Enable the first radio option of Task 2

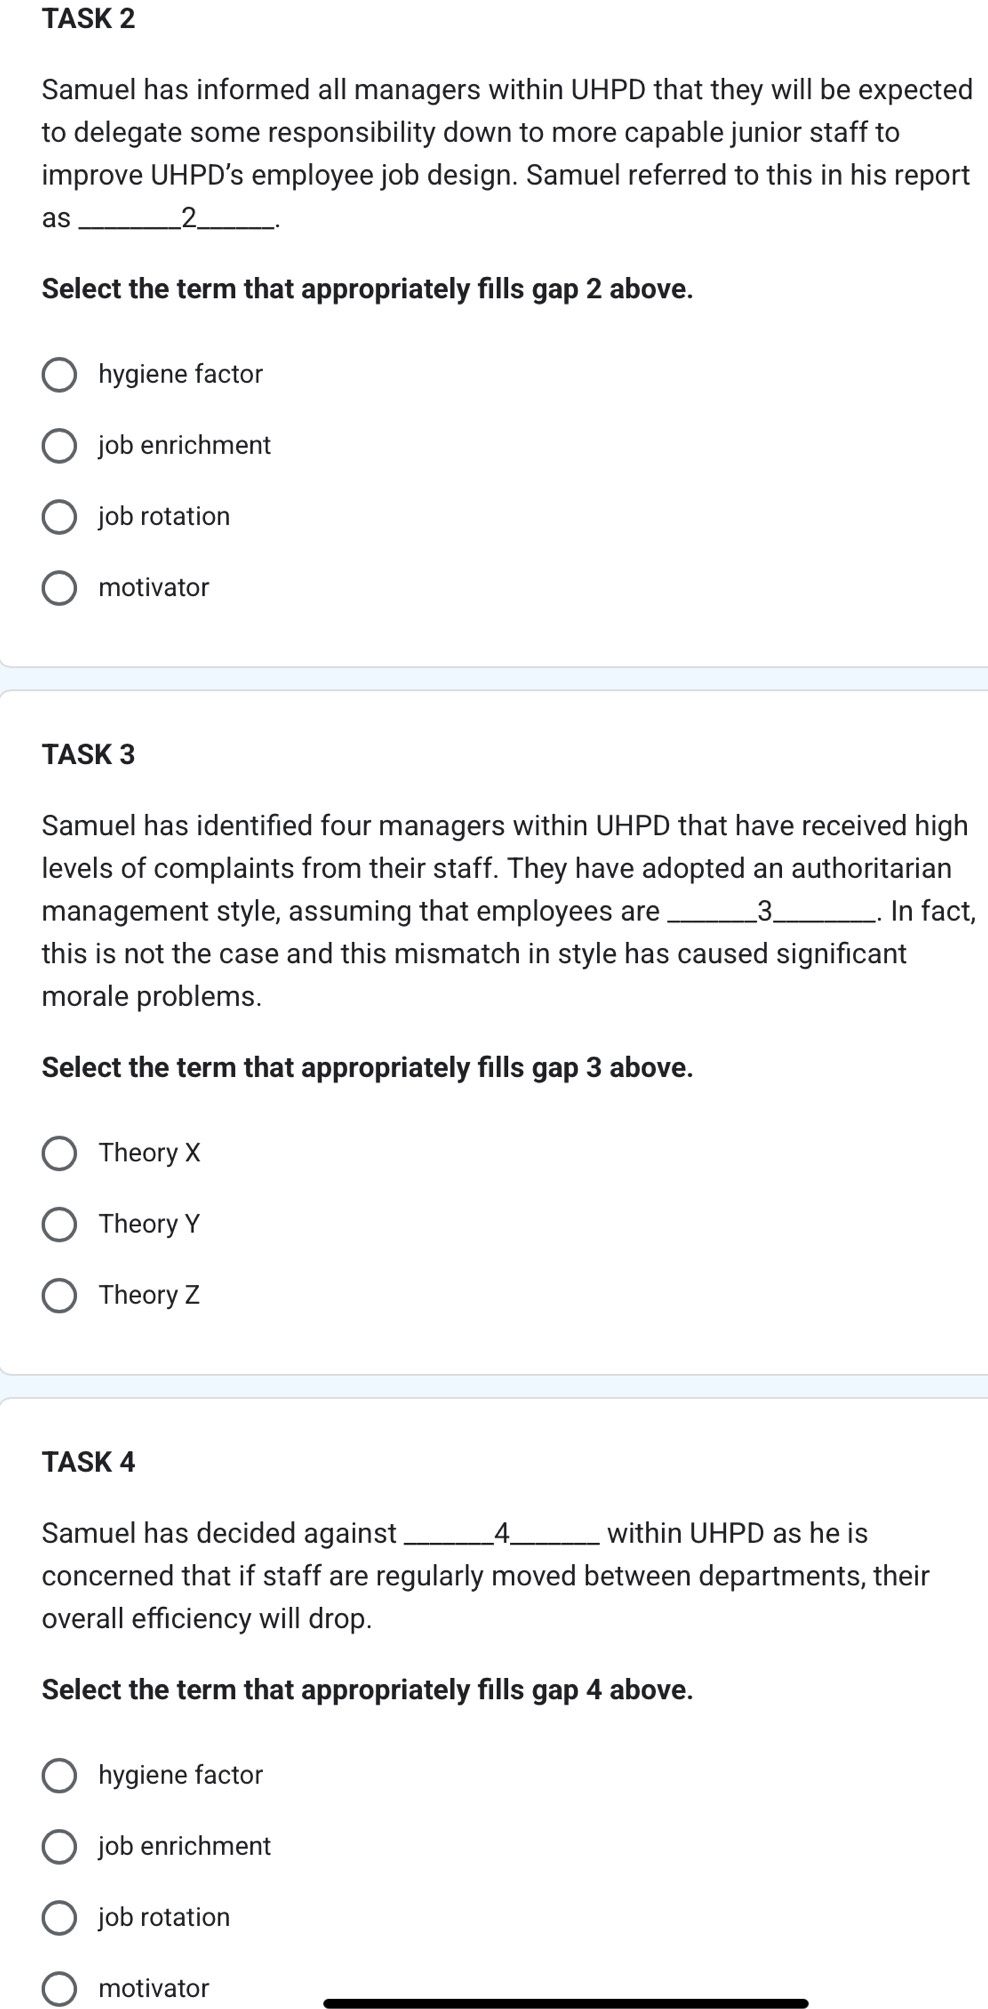60,374
